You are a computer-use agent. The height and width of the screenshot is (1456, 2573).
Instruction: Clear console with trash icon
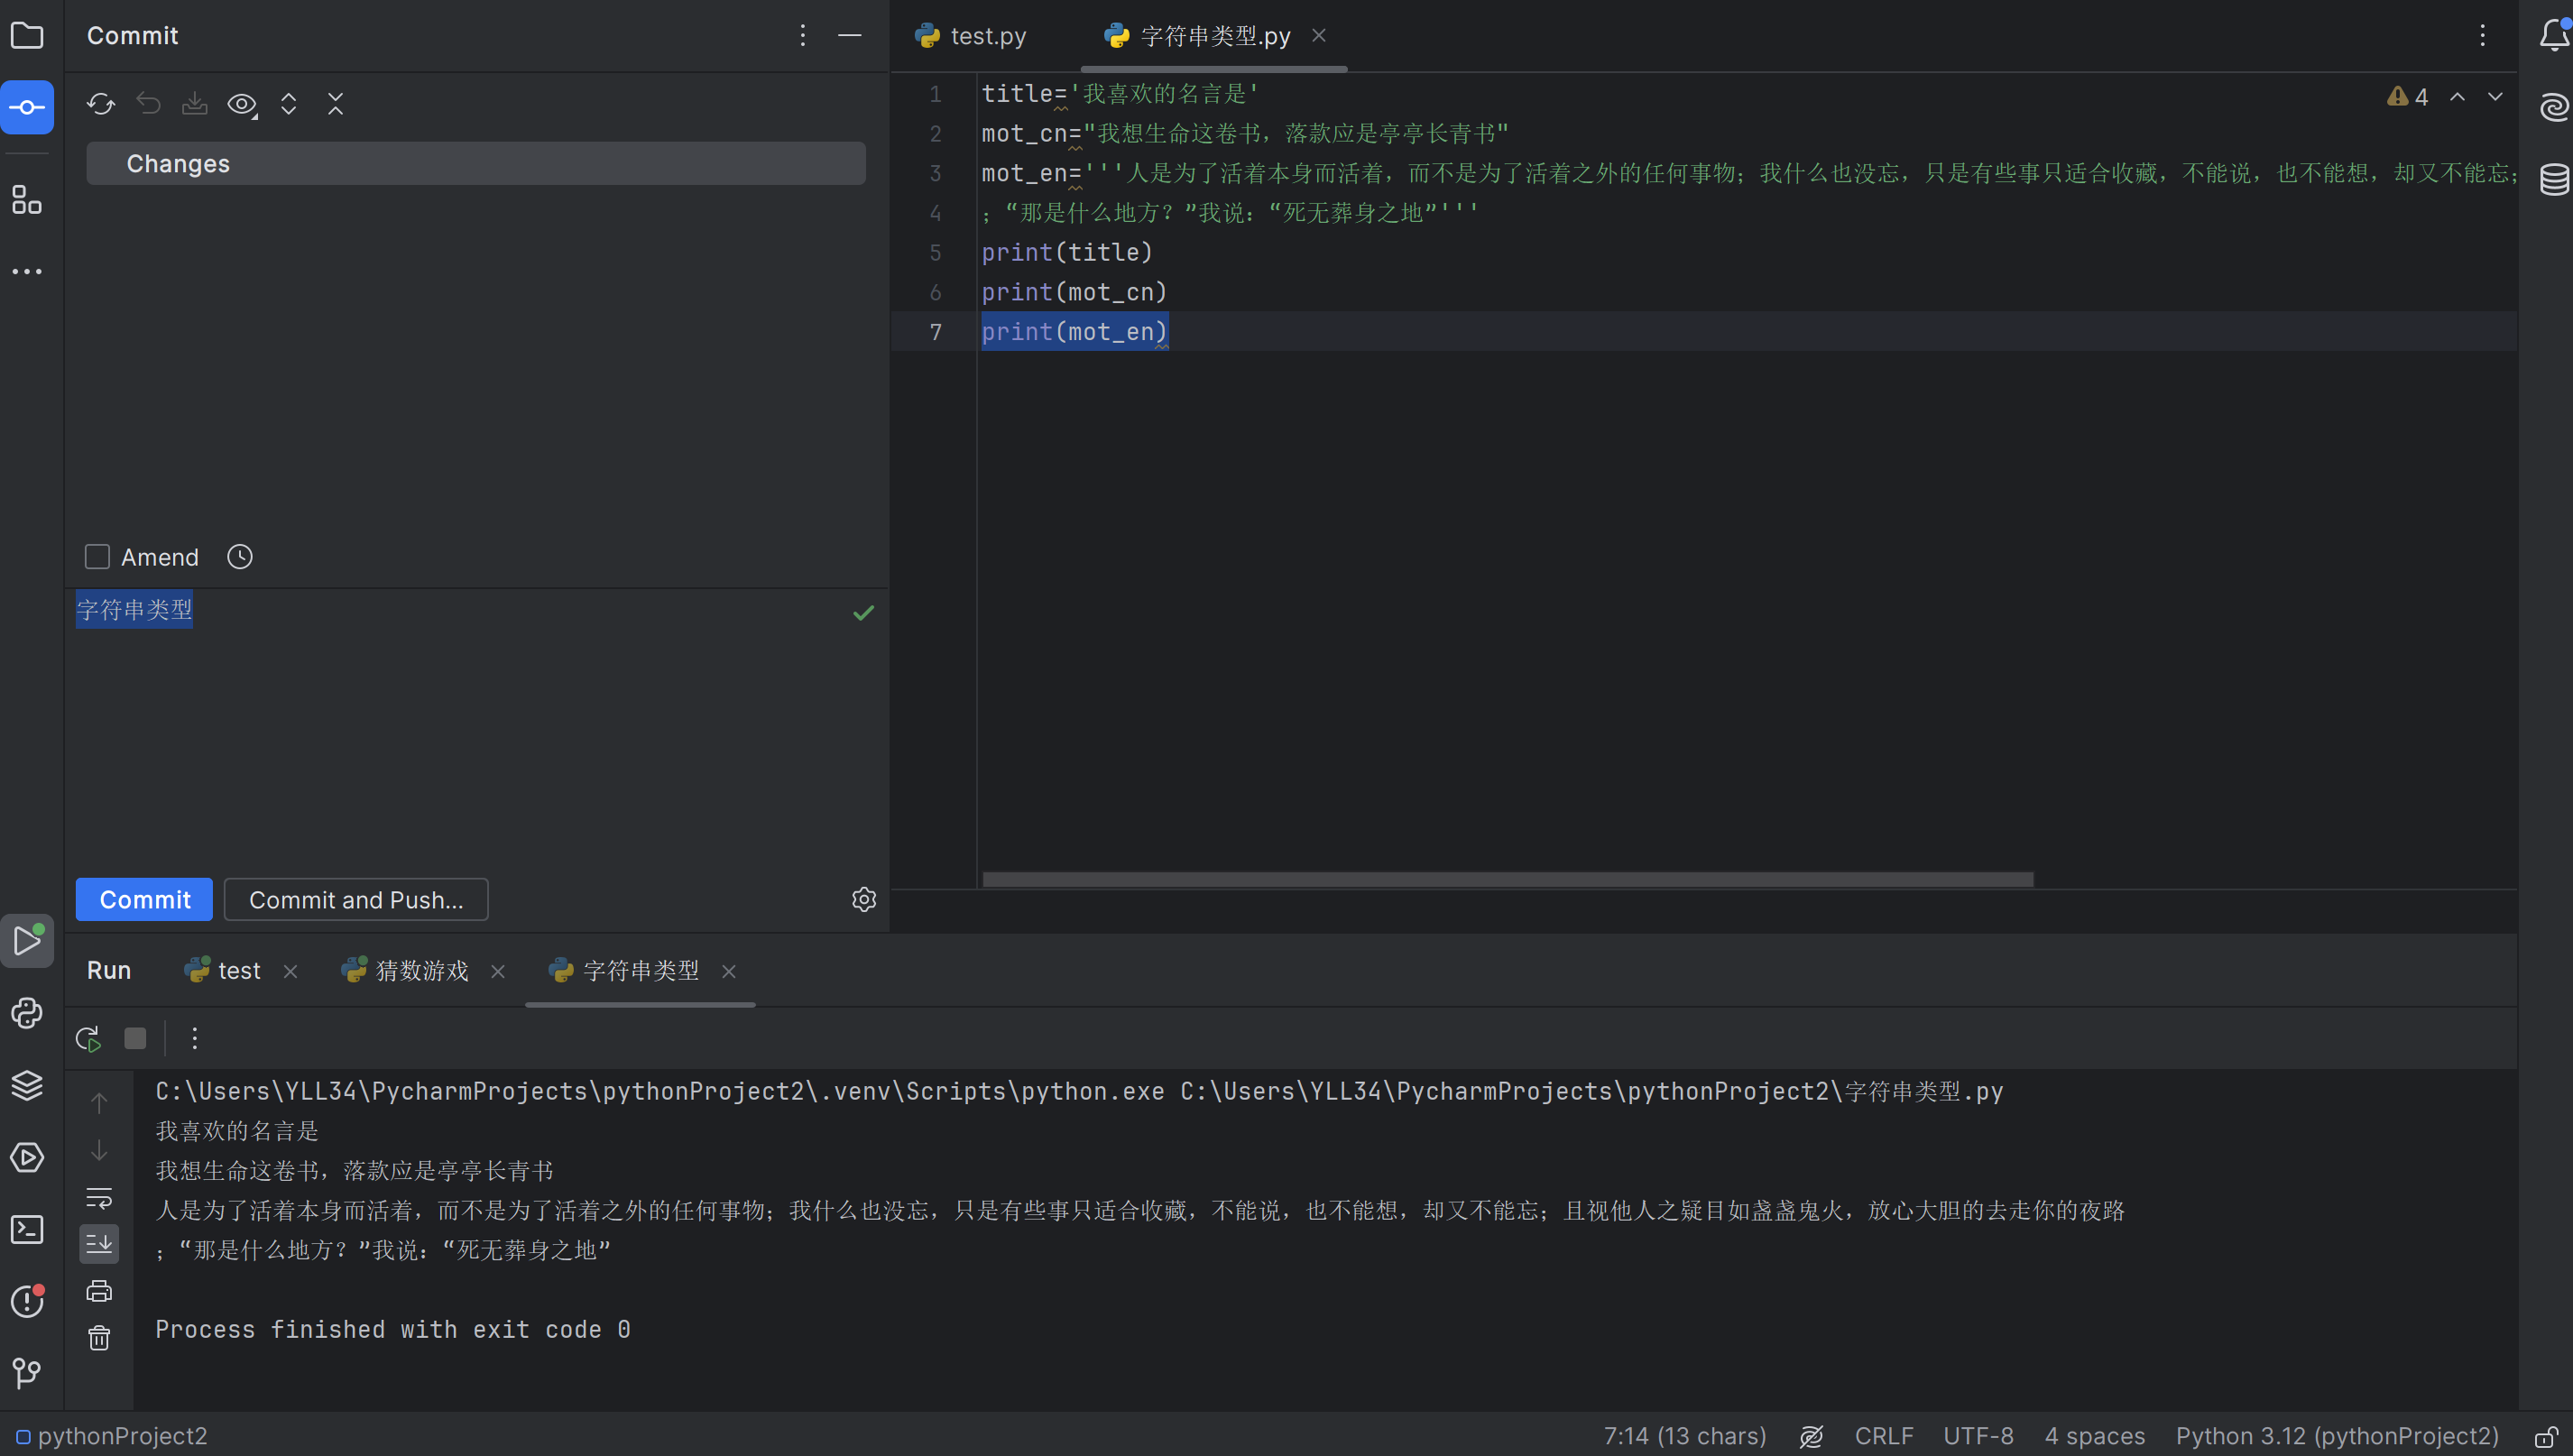click(99, 1338)
